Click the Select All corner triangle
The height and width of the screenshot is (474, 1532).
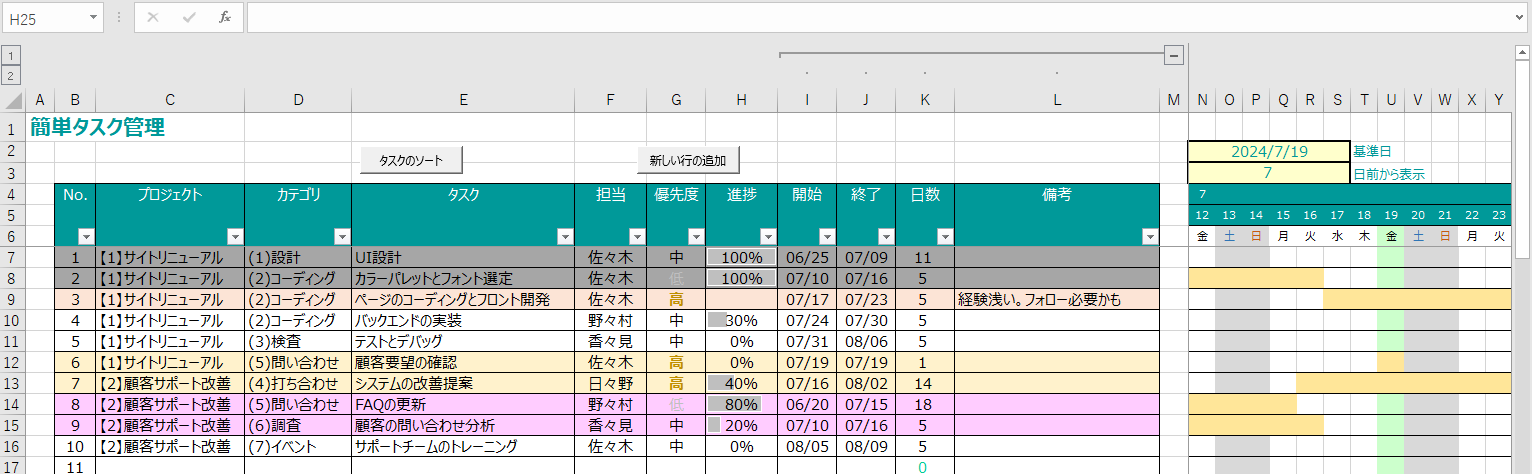click(x=14, y=100)
